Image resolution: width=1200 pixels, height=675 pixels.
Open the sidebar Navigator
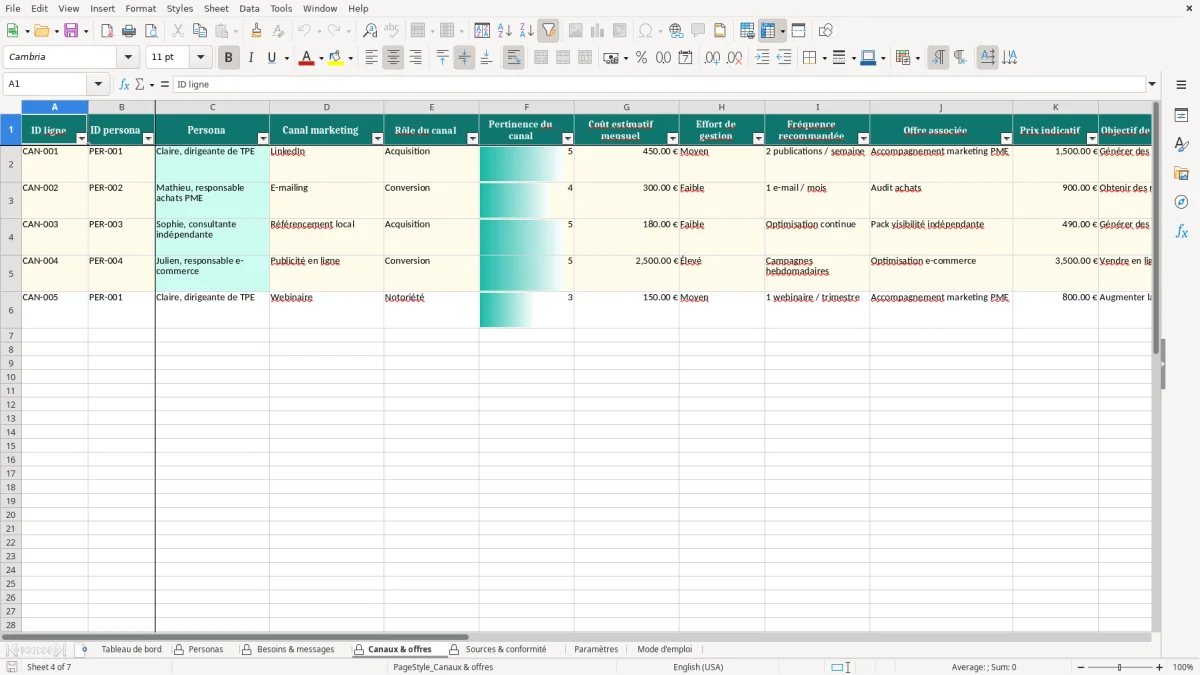(x=1181, y=202)
